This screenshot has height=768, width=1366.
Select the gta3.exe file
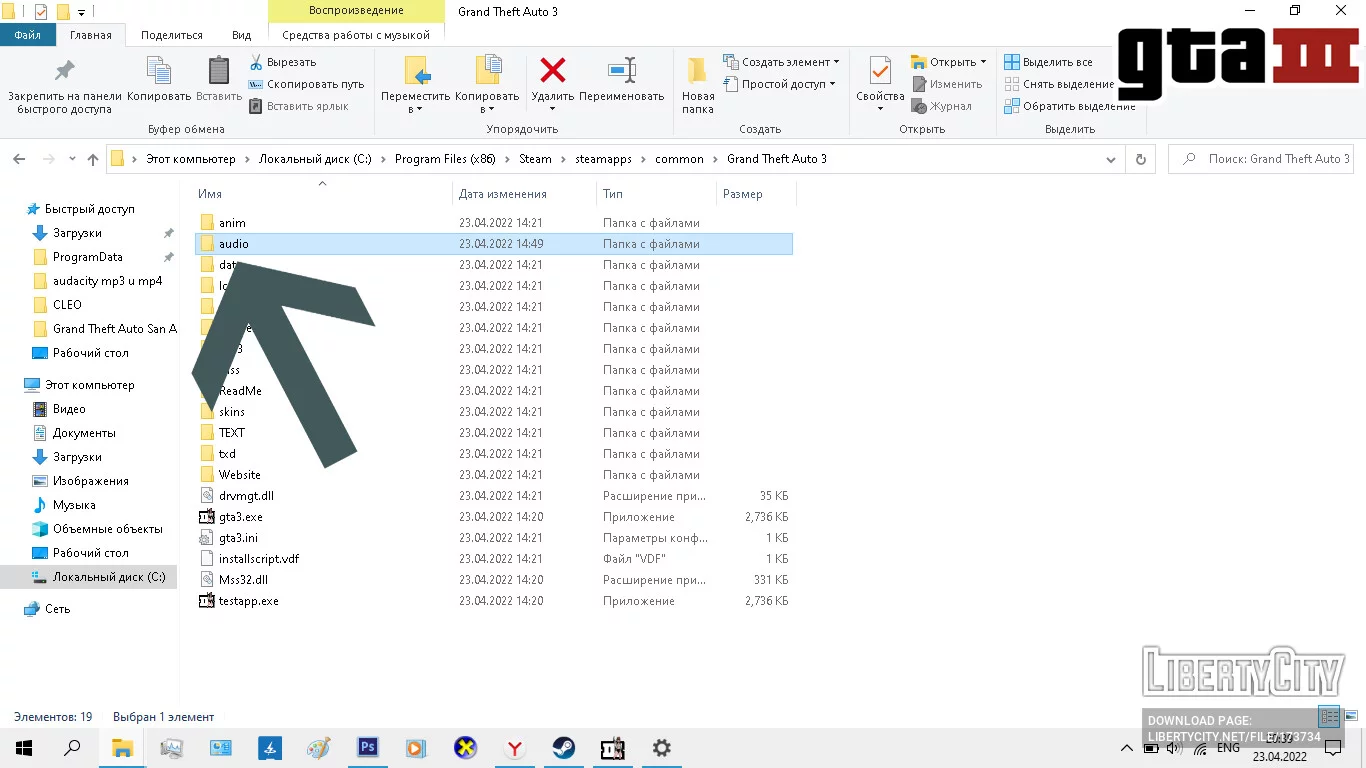pos(241,517)
